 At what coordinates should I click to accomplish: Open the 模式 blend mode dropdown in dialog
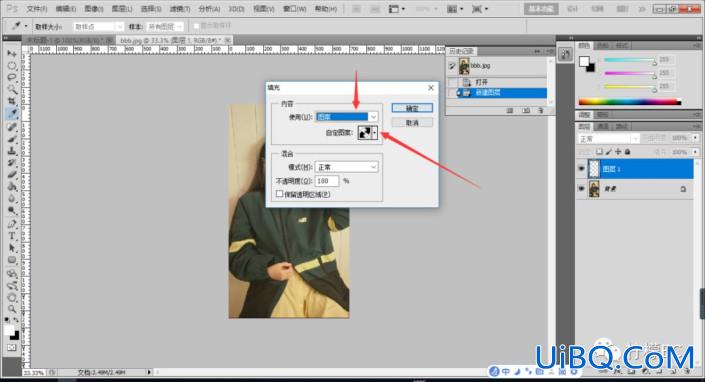pyautogui.click(x=347, y=167)
